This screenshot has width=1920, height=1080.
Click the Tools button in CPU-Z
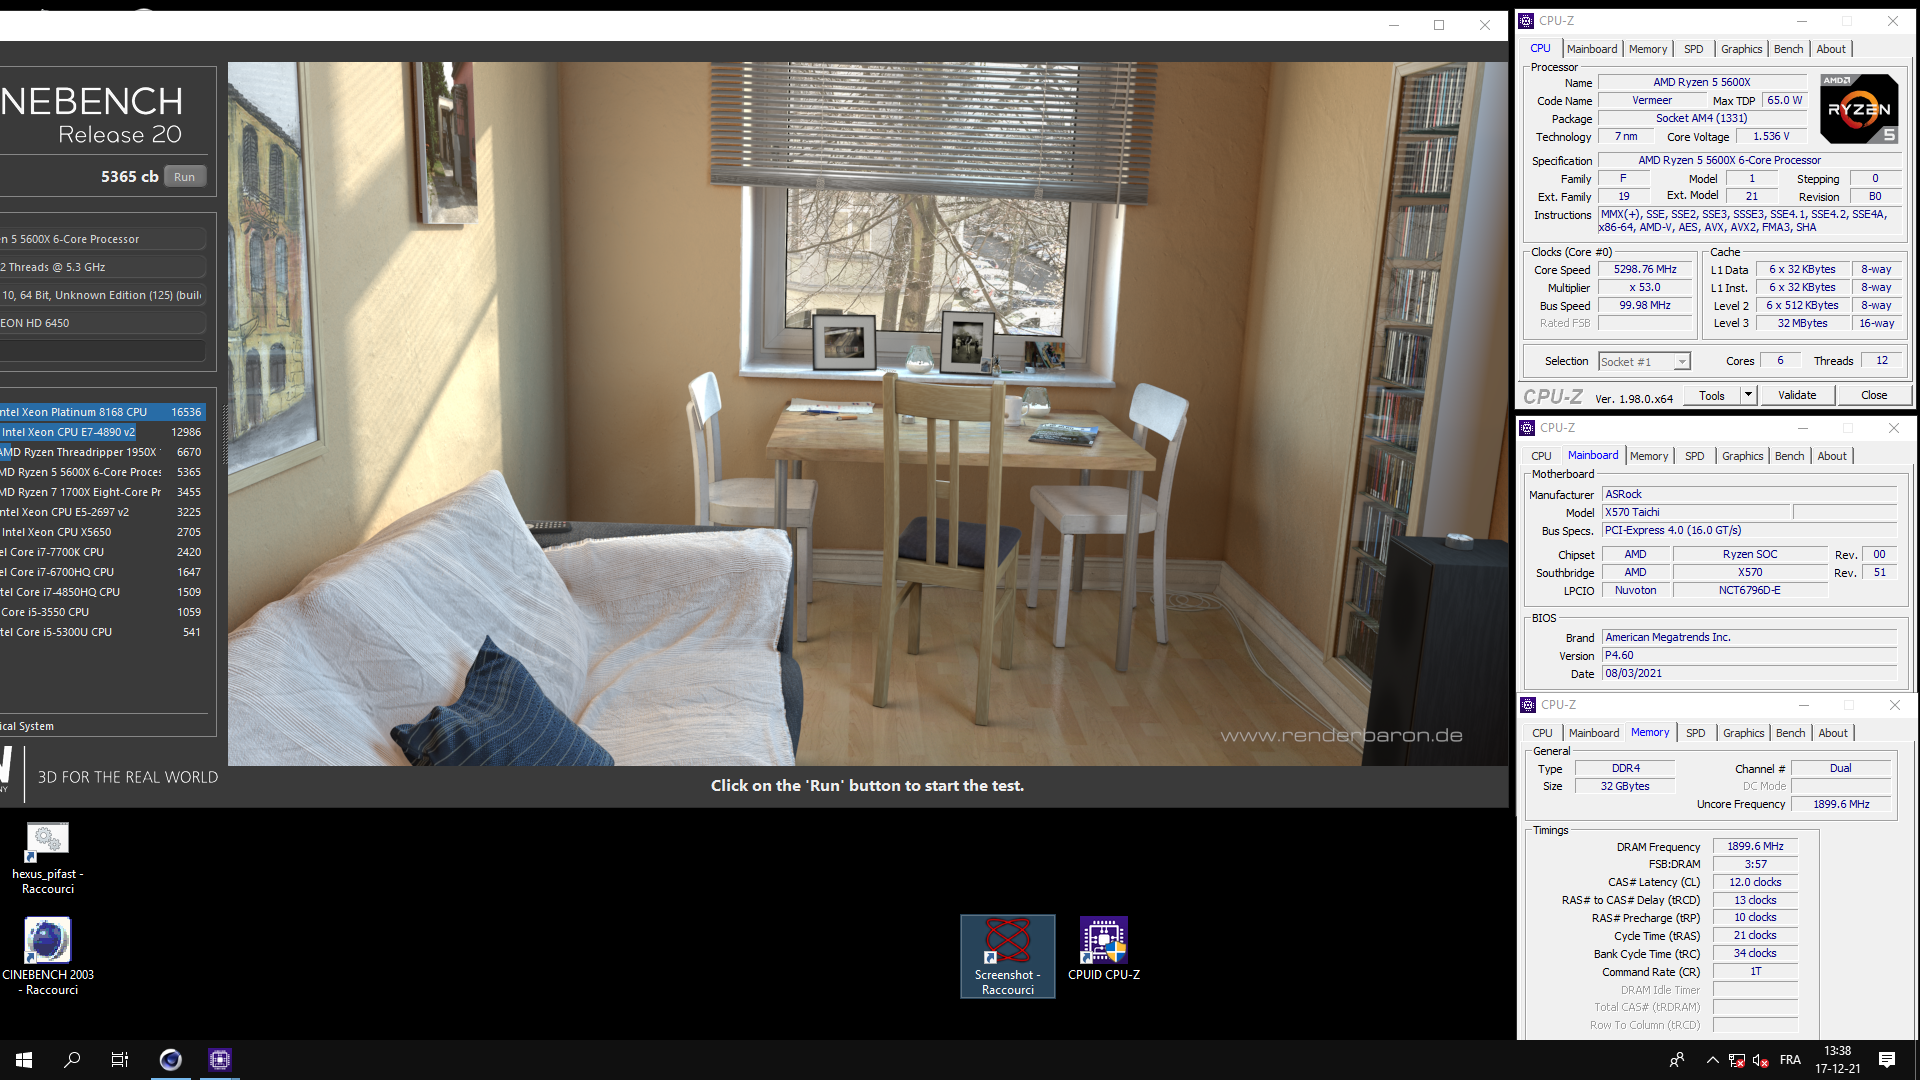[1712, 395]
